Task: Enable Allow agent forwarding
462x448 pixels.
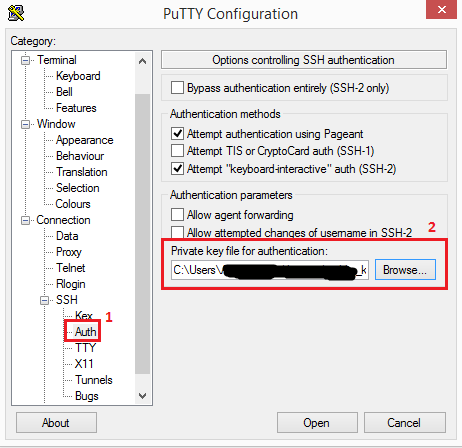Action: click(x=177, y=215)
